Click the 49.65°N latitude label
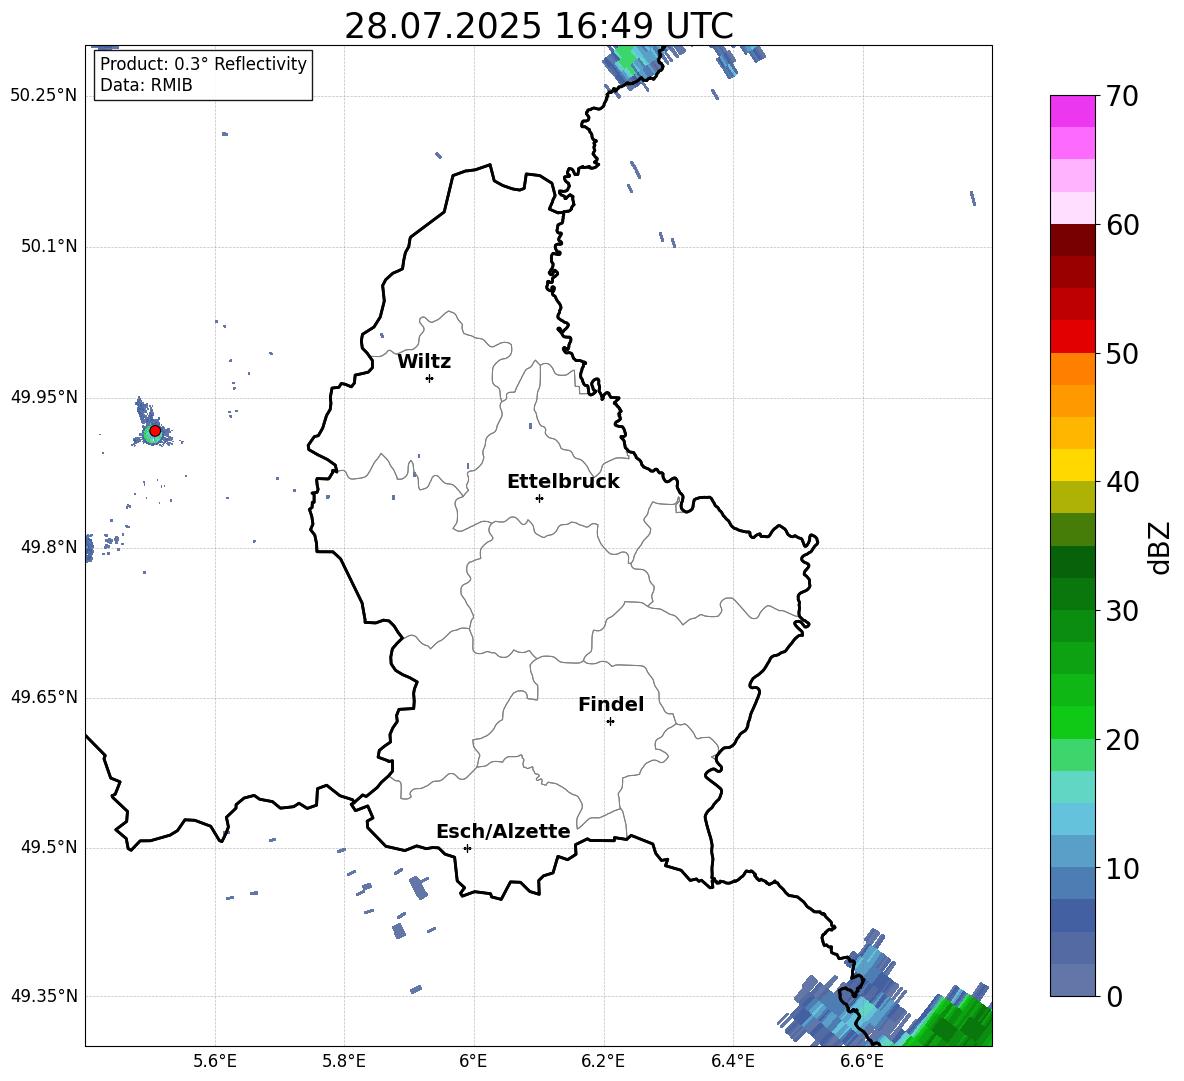1184x1081 pixels. tap(44, 697)
